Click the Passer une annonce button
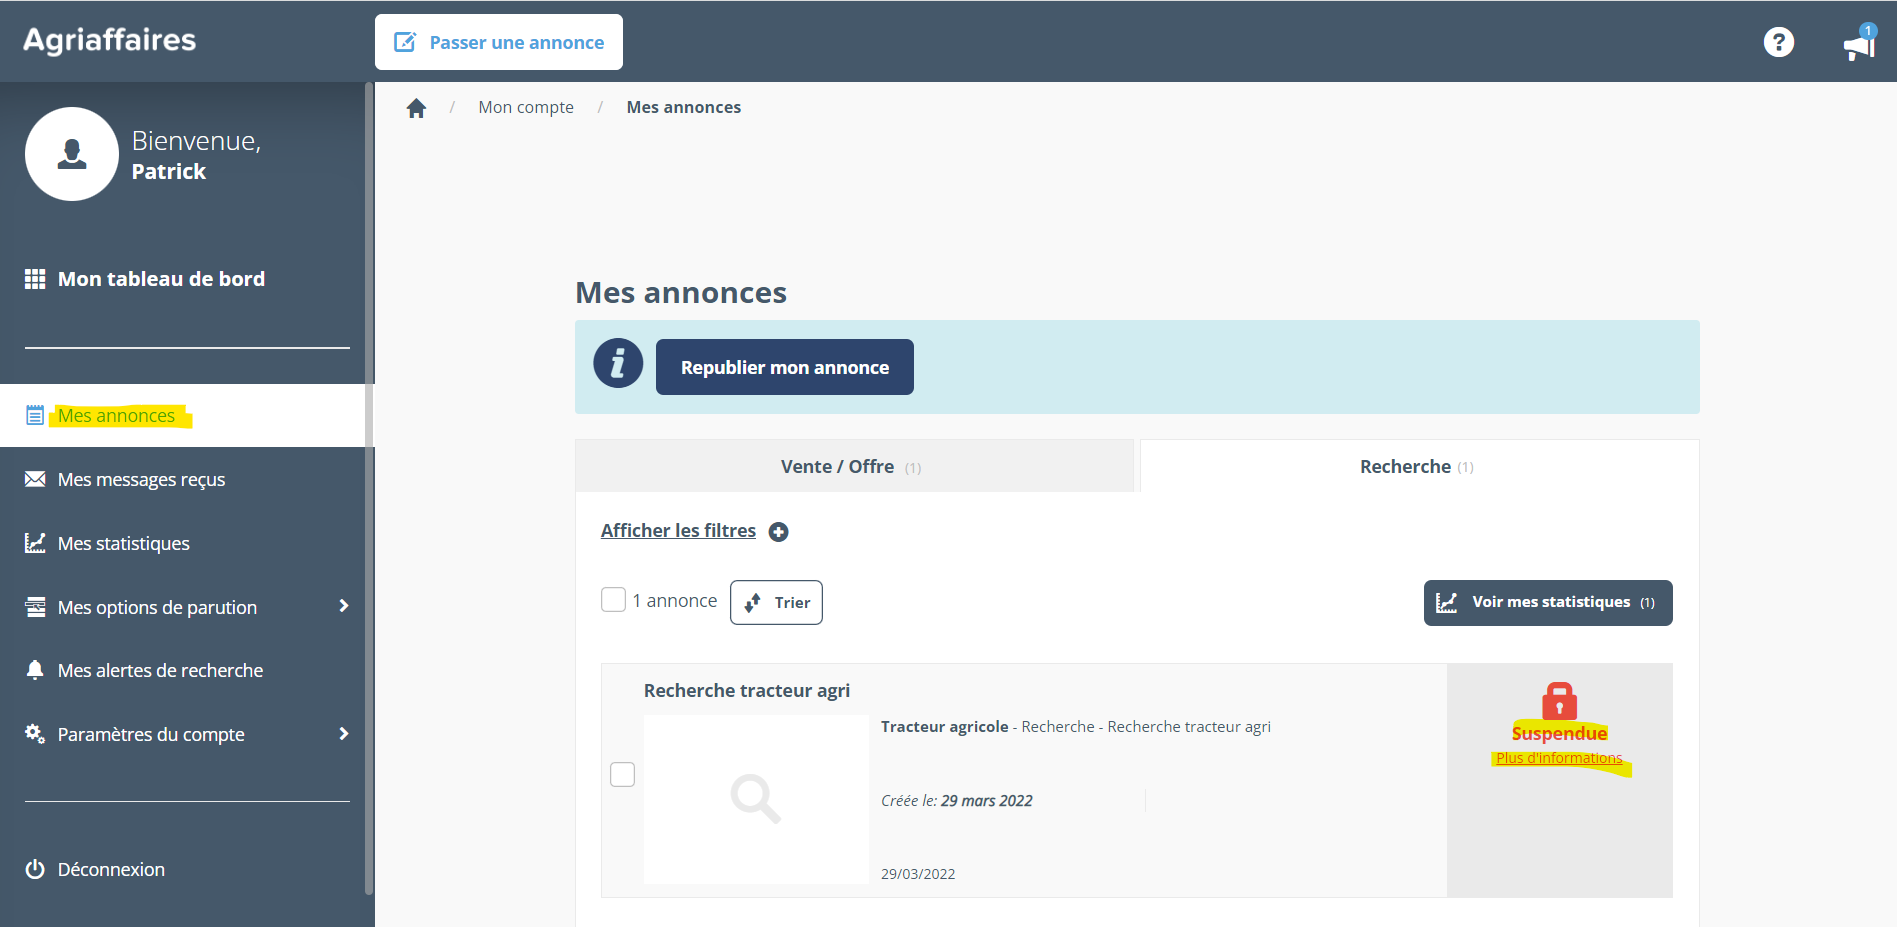Screen dimensions: 1897x927 (499, 42)
